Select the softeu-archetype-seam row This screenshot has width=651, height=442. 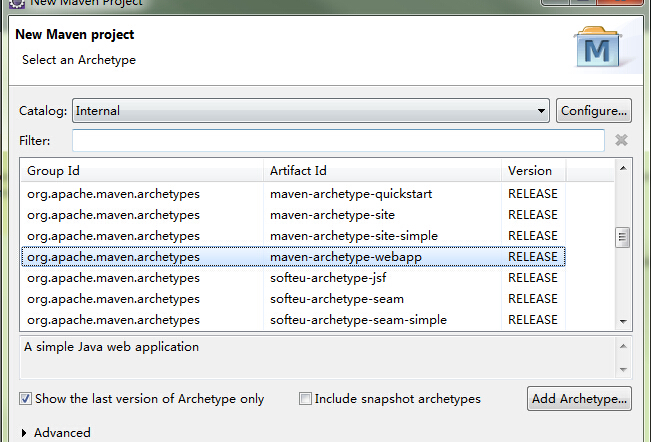[293, 299]
